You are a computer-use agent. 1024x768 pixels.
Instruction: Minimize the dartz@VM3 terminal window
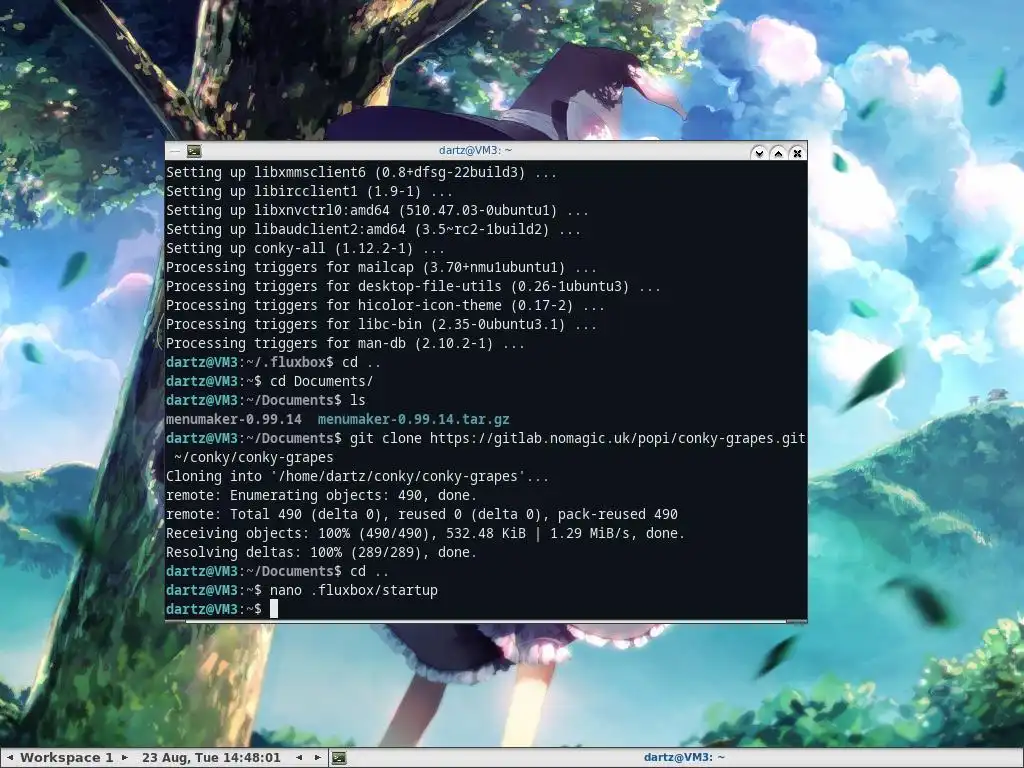[759, 153]
